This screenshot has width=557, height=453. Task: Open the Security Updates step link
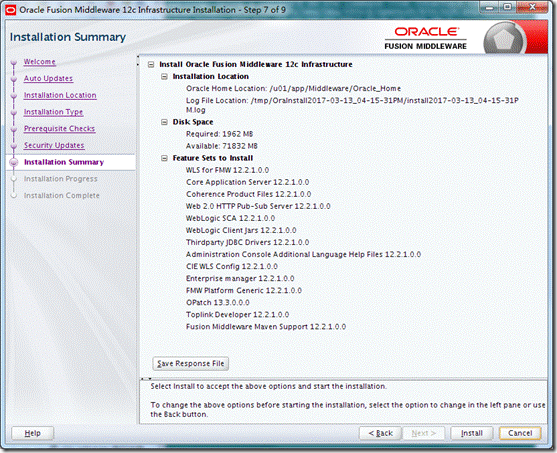coord(54,145)
